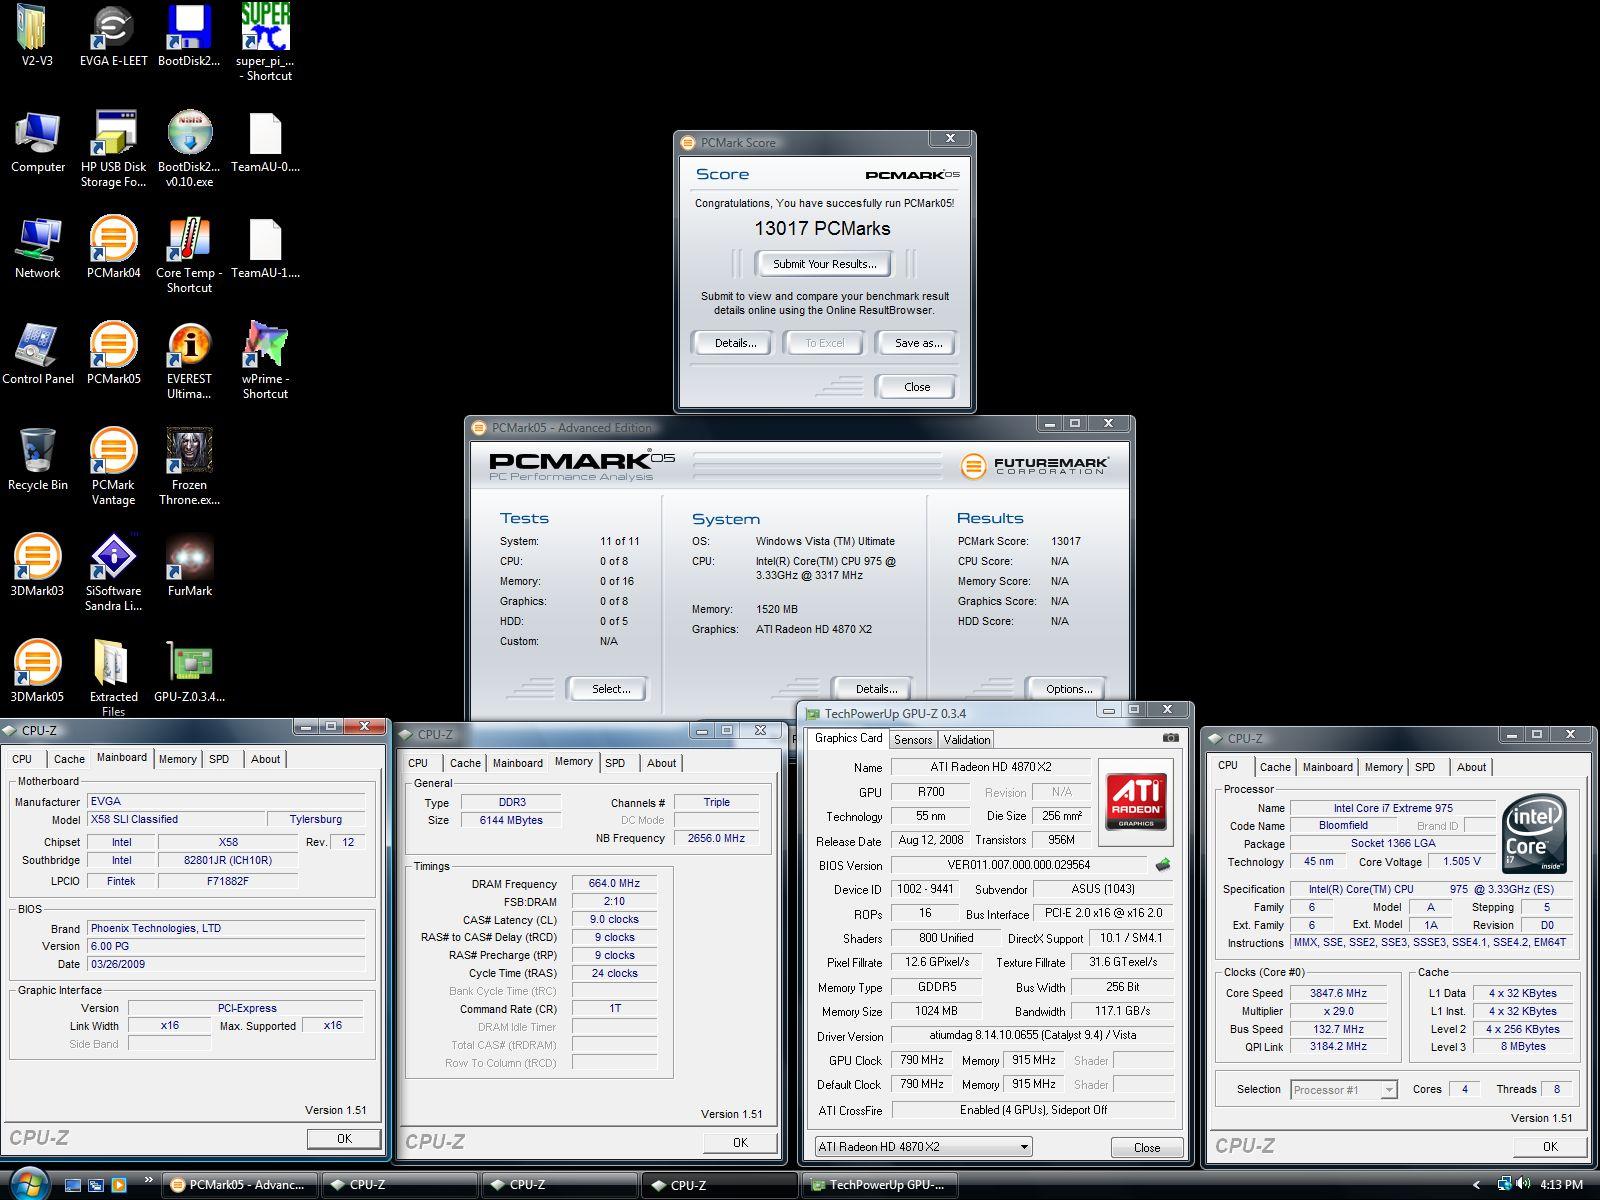Open super_pi shortcut icon
The image size is (1600, 1200).
pyautogui.click(x=265, y=28)
